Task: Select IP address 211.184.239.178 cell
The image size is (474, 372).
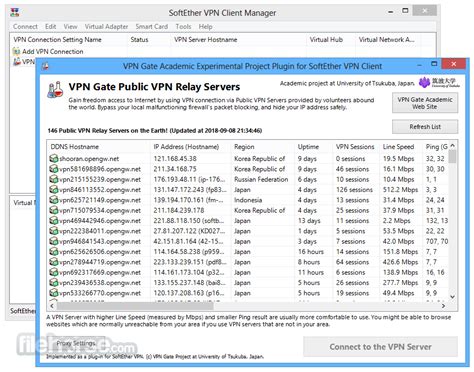Action: (x=179, y=210)
